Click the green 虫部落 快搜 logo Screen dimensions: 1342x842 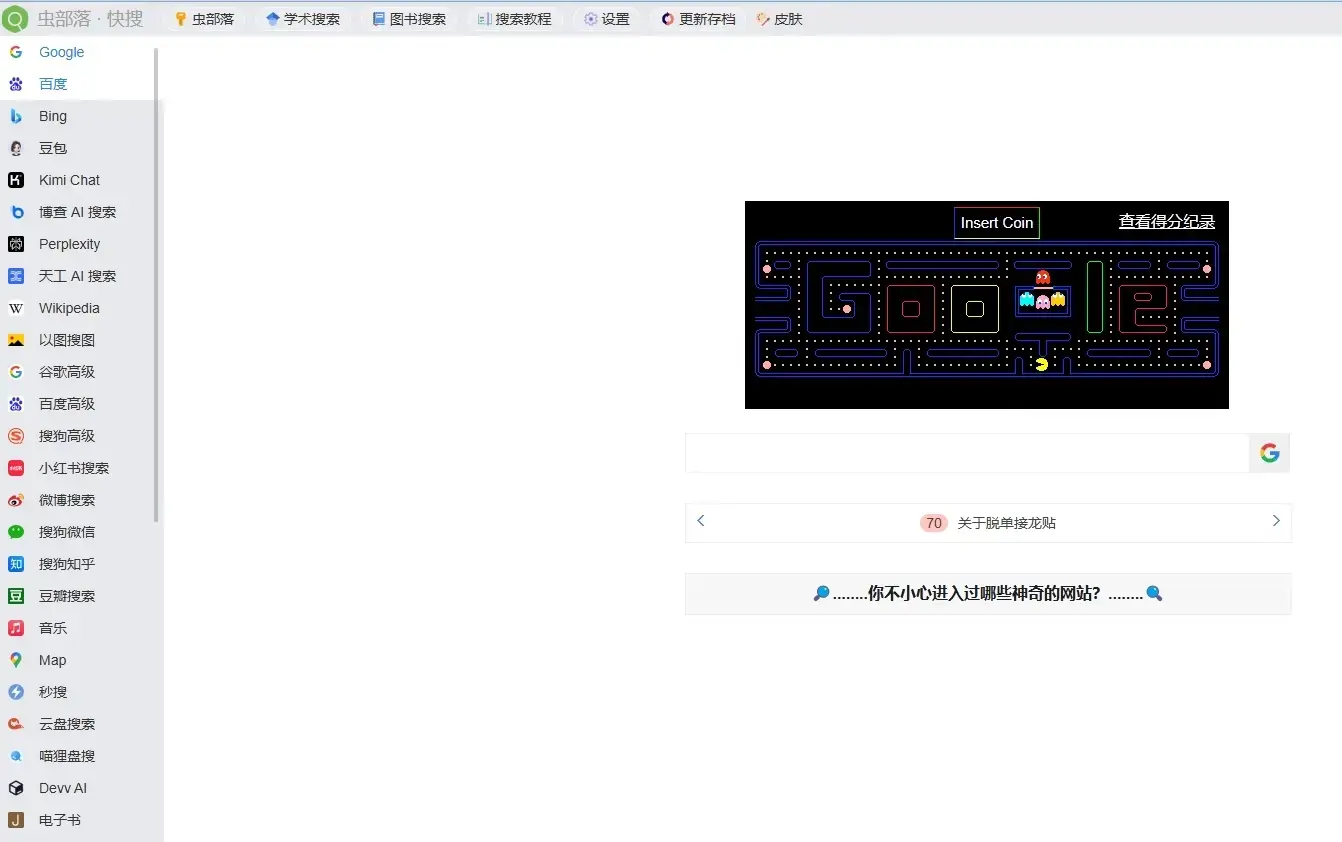coord(15,19)
